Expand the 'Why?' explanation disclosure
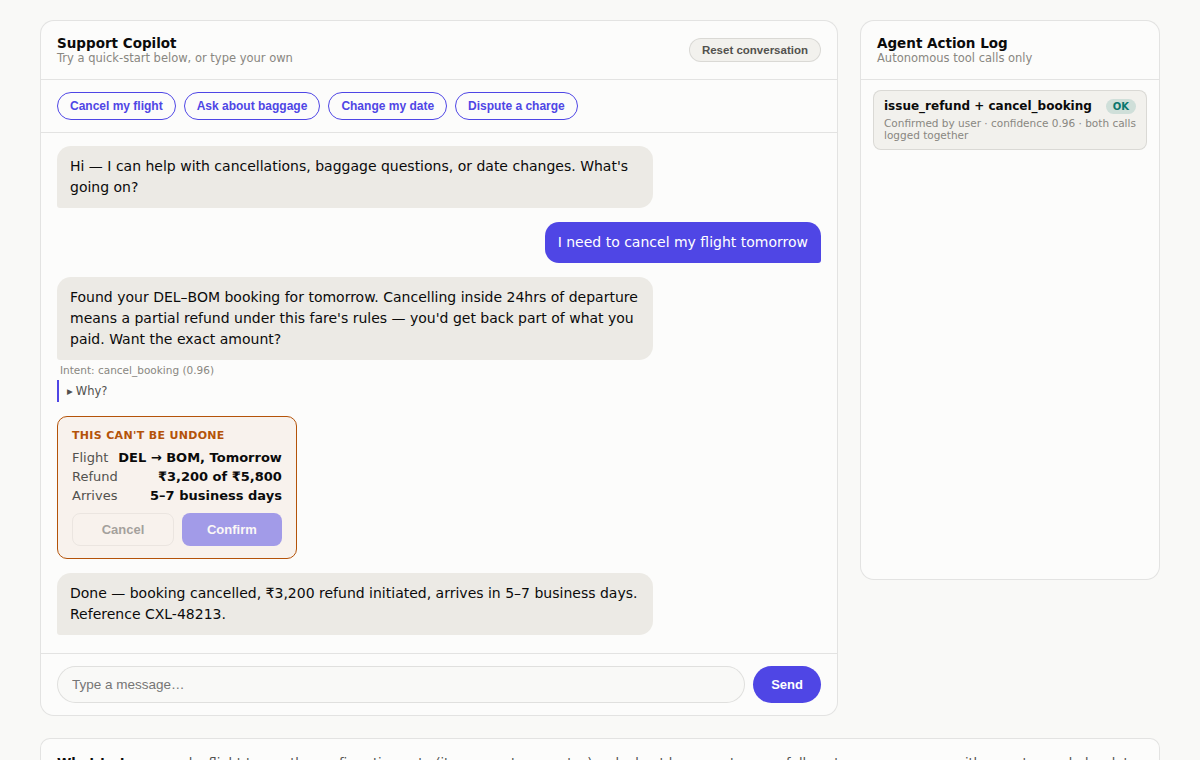 [x=87, y=391]
